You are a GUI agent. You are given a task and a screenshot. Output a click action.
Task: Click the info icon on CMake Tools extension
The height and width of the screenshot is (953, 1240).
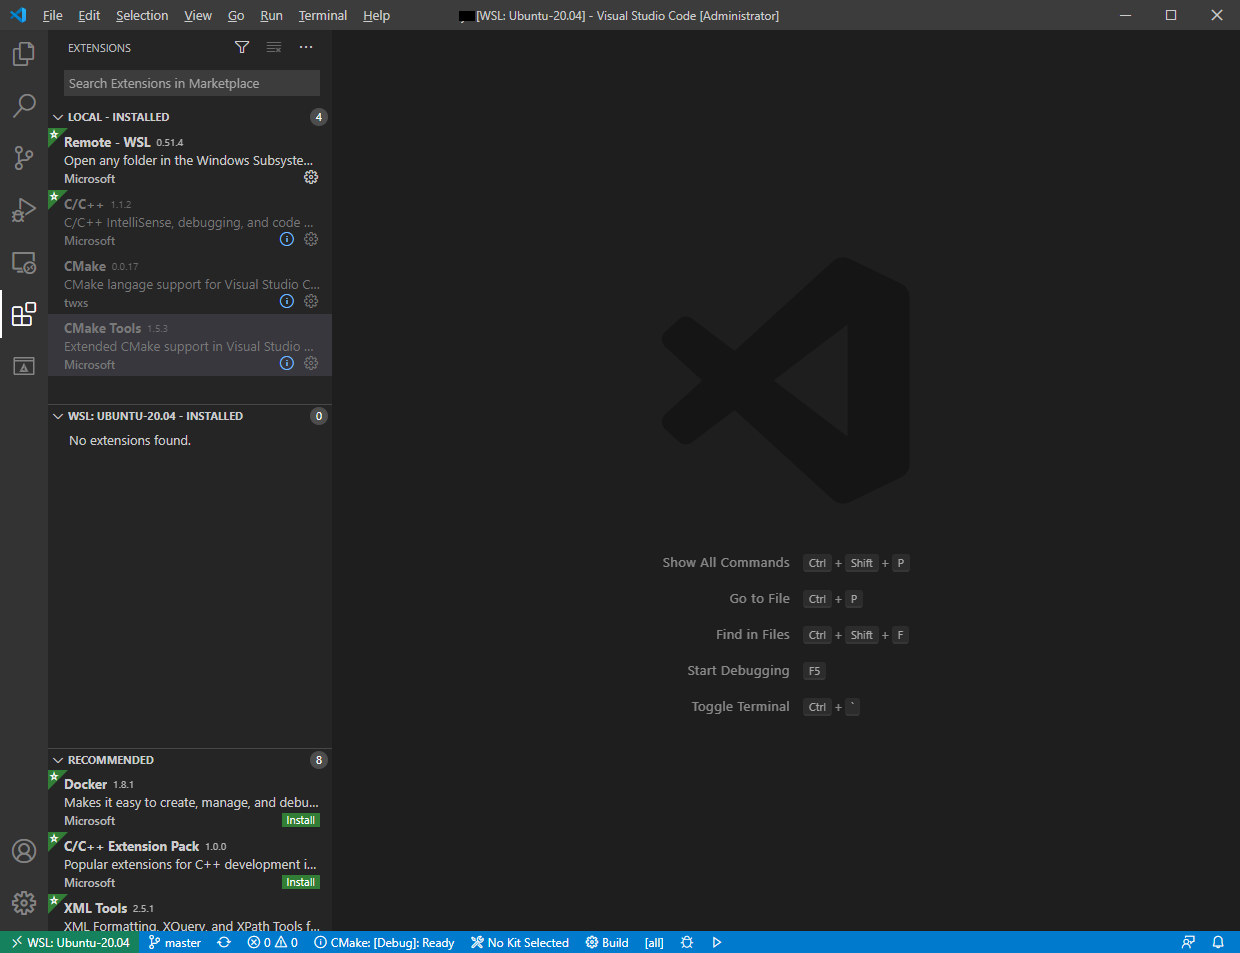[287, 363]
